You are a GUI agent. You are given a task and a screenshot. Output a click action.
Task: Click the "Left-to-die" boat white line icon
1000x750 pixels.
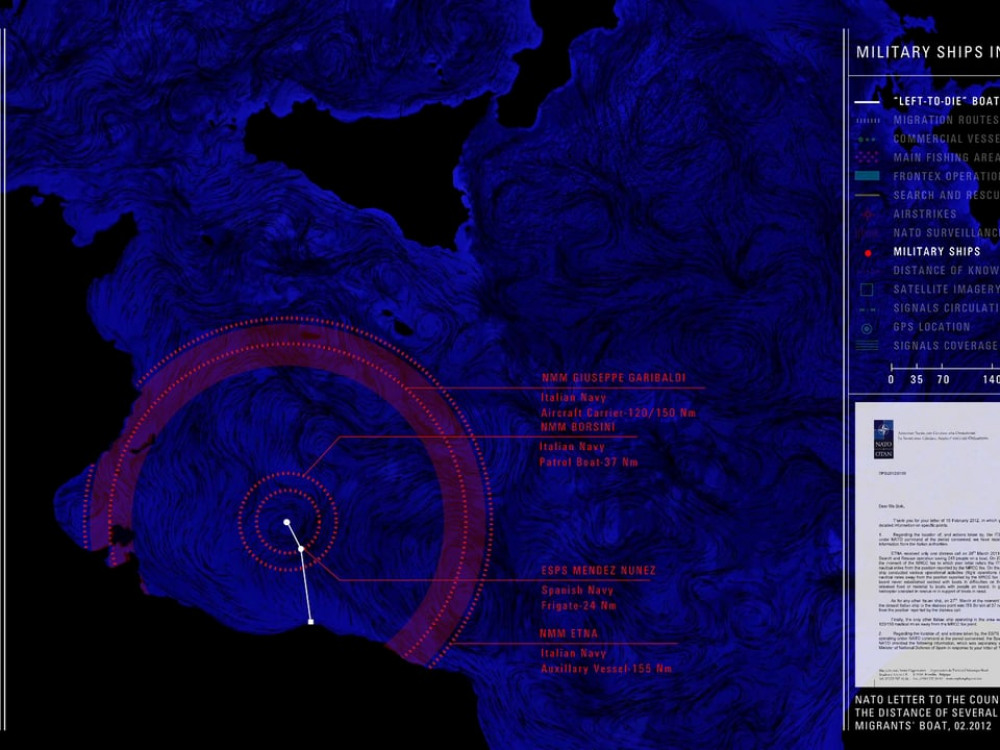point(867,101)
